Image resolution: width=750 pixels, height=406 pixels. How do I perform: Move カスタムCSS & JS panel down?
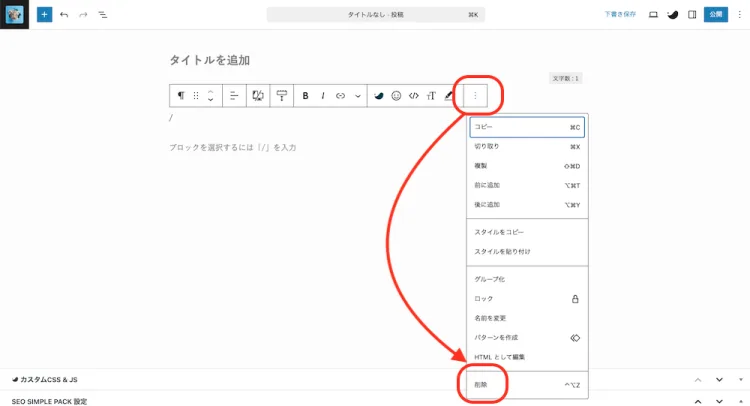719,380
